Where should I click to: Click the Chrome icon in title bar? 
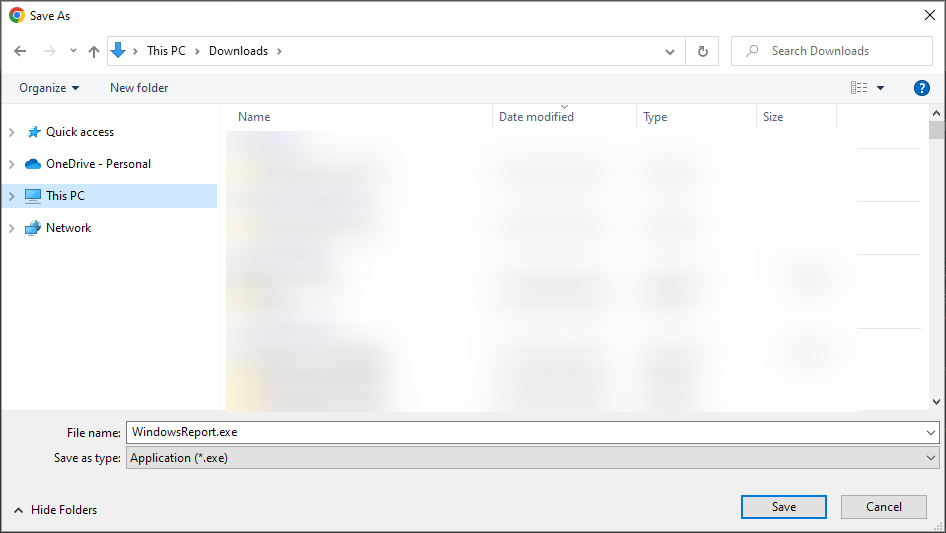pyautogui.click(x=17, y=16)
